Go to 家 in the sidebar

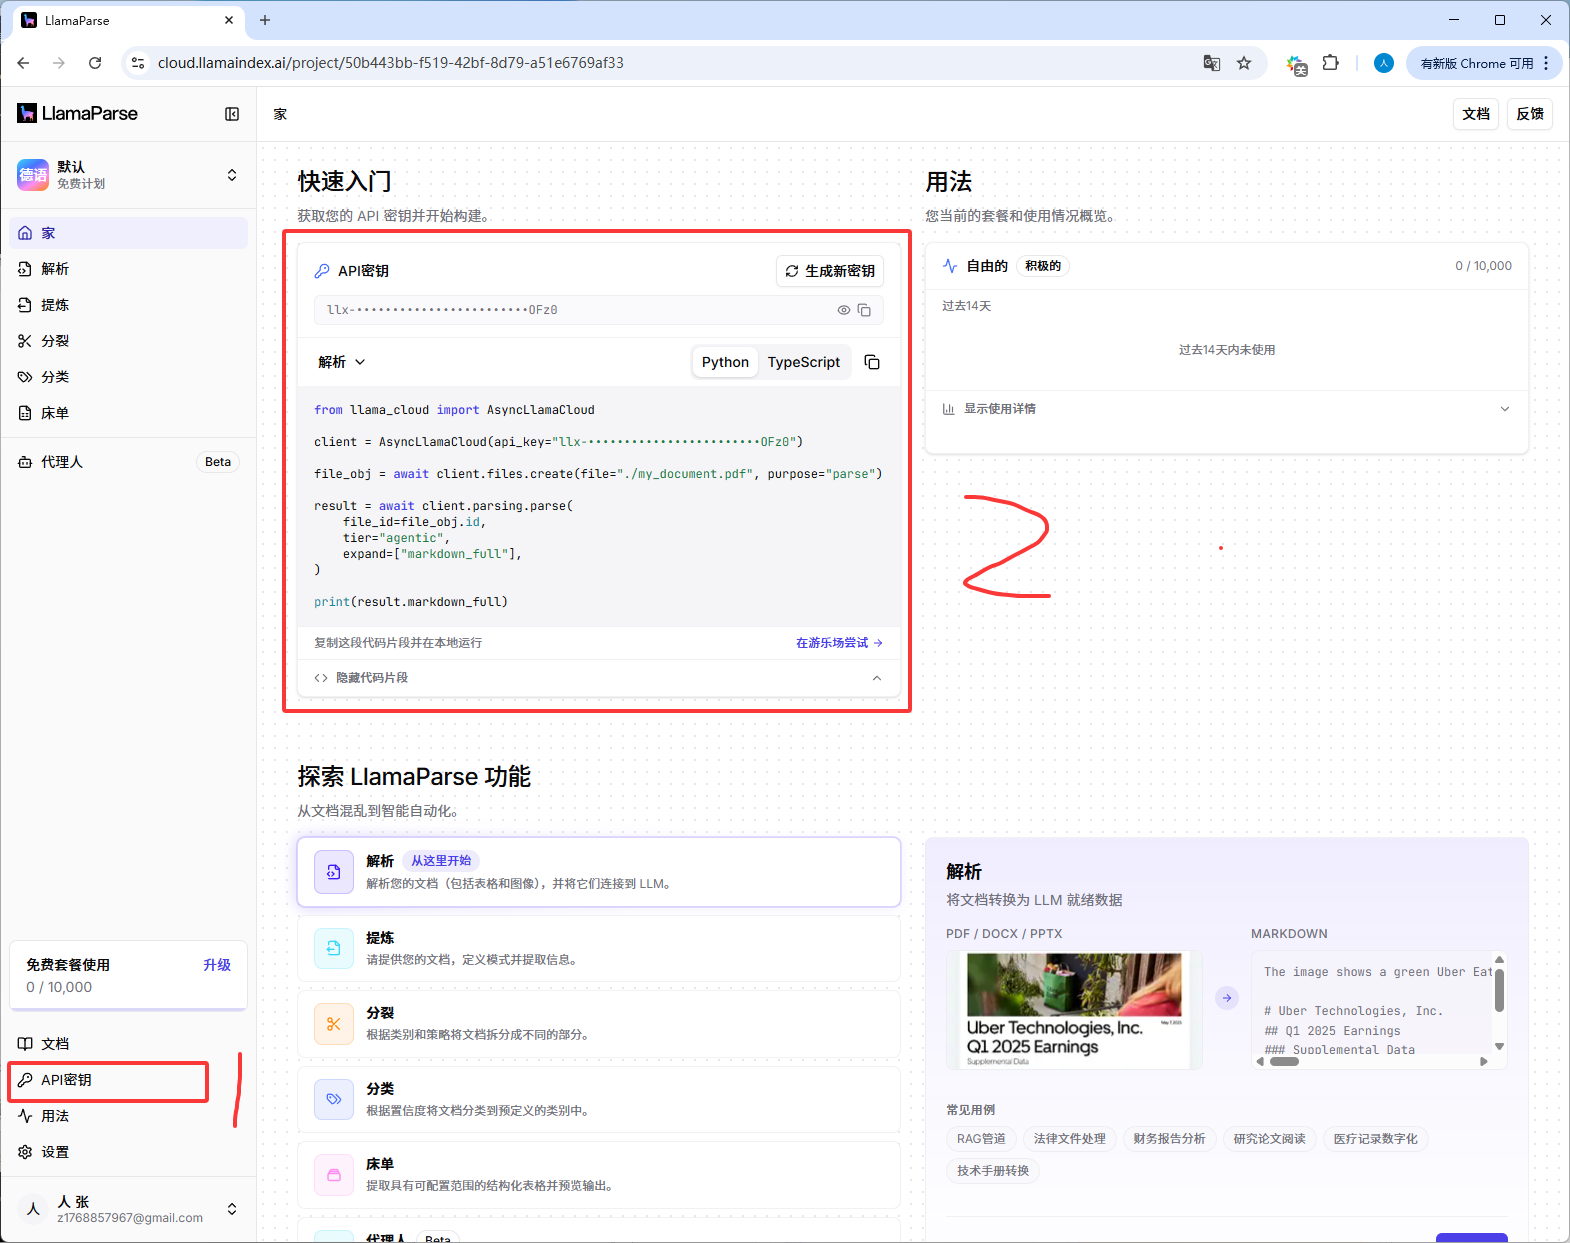129,233
